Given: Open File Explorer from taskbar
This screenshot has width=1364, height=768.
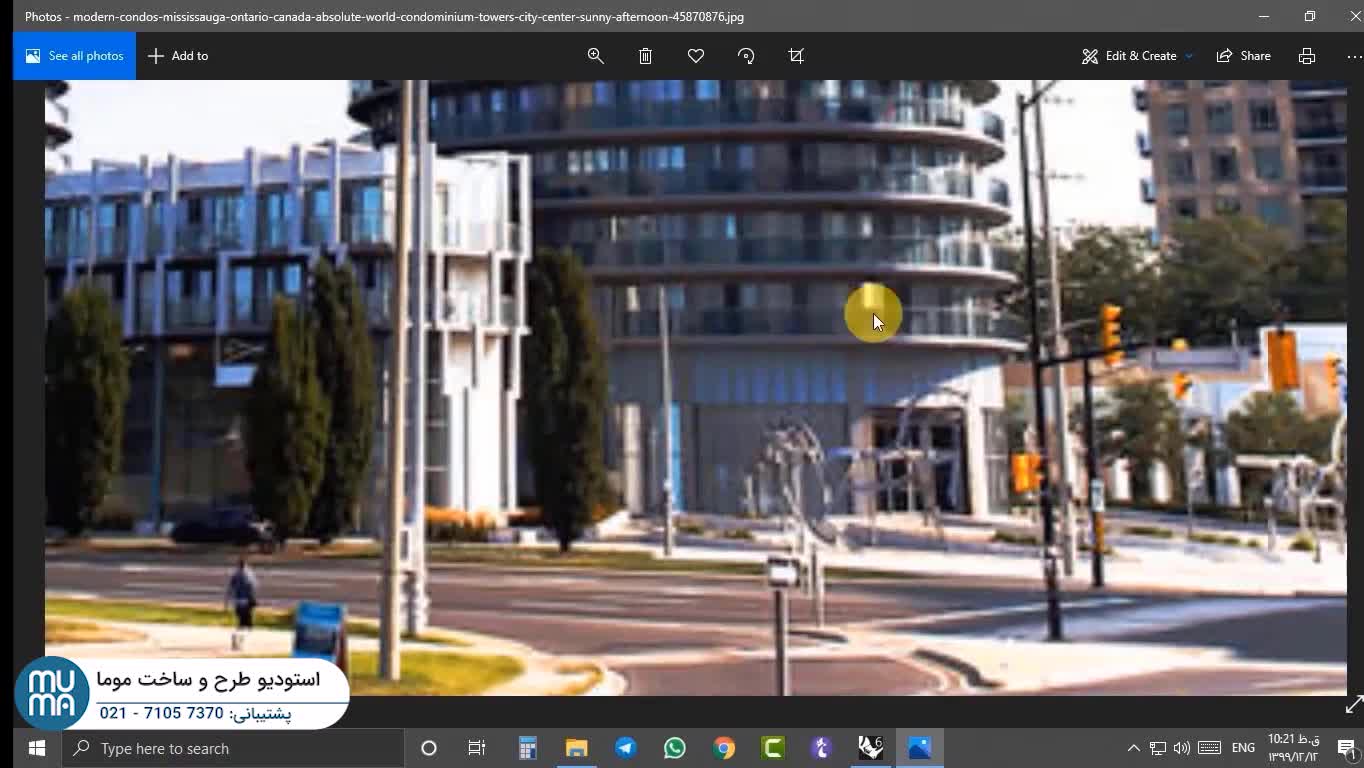Looking at the screenshot, I should point(576,748).
